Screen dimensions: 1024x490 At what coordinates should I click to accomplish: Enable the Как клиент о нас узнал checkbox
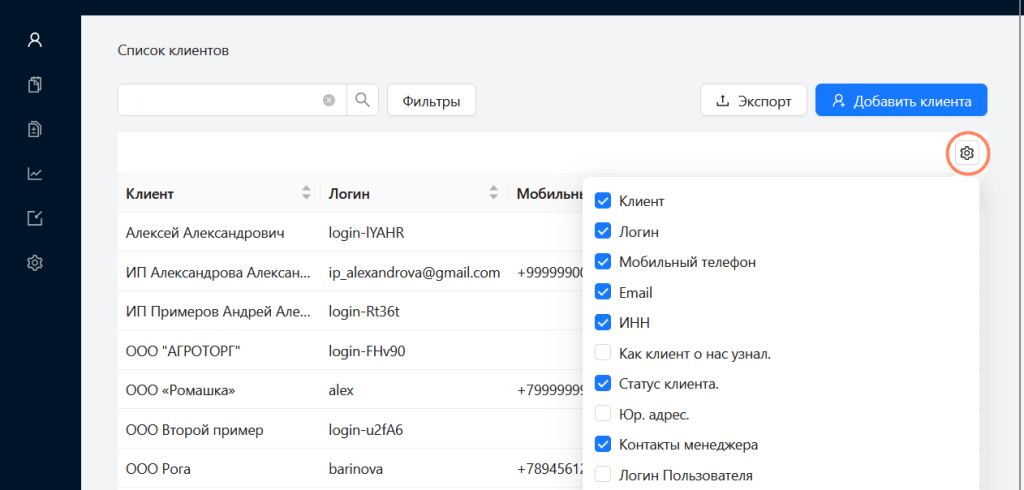click(x=603, y=353)
